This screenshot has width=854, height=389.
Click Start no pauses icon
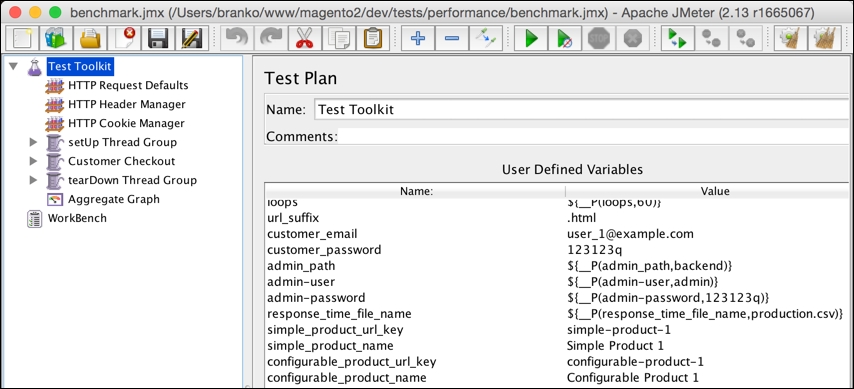point(564,38)
